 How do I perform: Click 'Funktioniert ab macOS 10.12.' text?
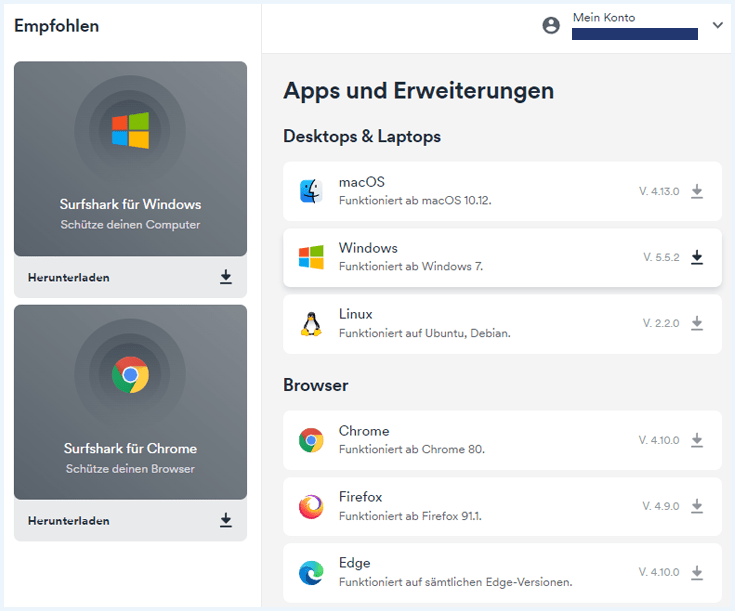415,201
